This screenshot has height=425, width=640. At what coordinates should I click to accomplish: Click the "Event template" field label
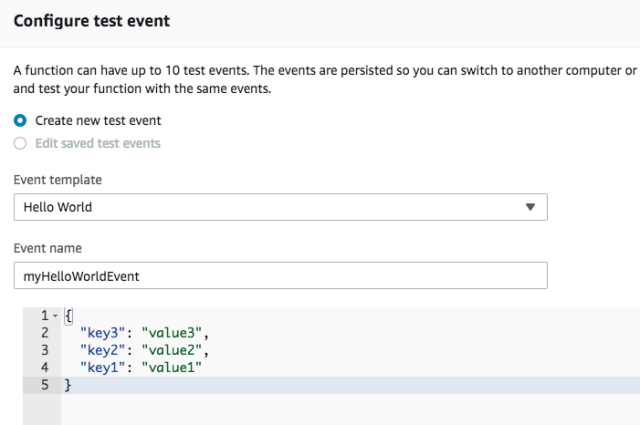click(x=57, y=179)
